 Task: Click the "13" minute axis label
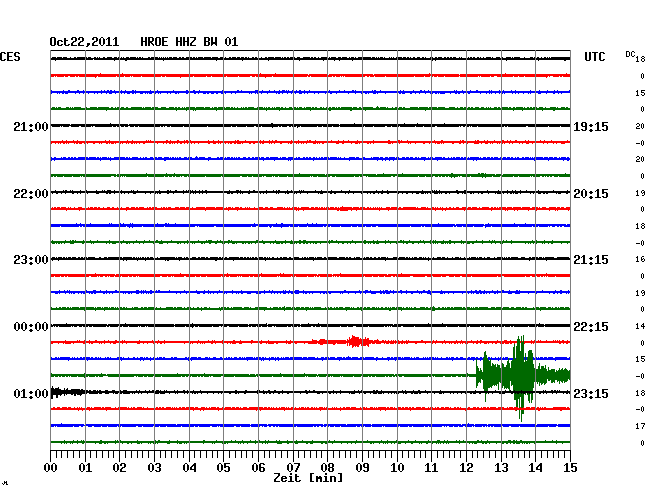pyautogui.click(x=501, y=467)
